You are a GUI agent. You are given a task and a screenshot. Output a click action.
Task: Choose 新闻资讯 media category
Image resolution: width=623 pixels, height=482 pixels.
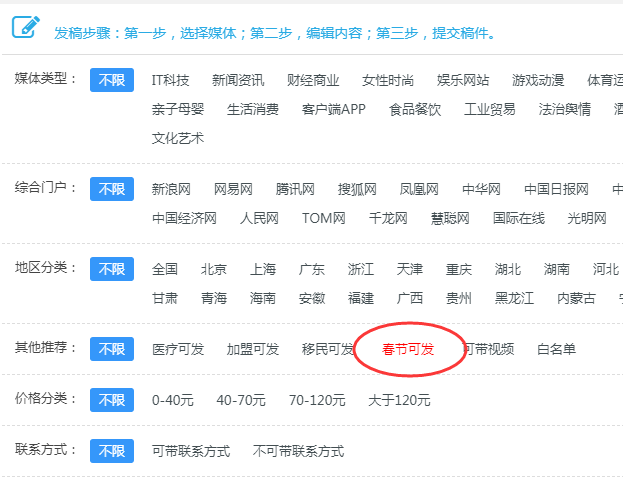point(238,80)
